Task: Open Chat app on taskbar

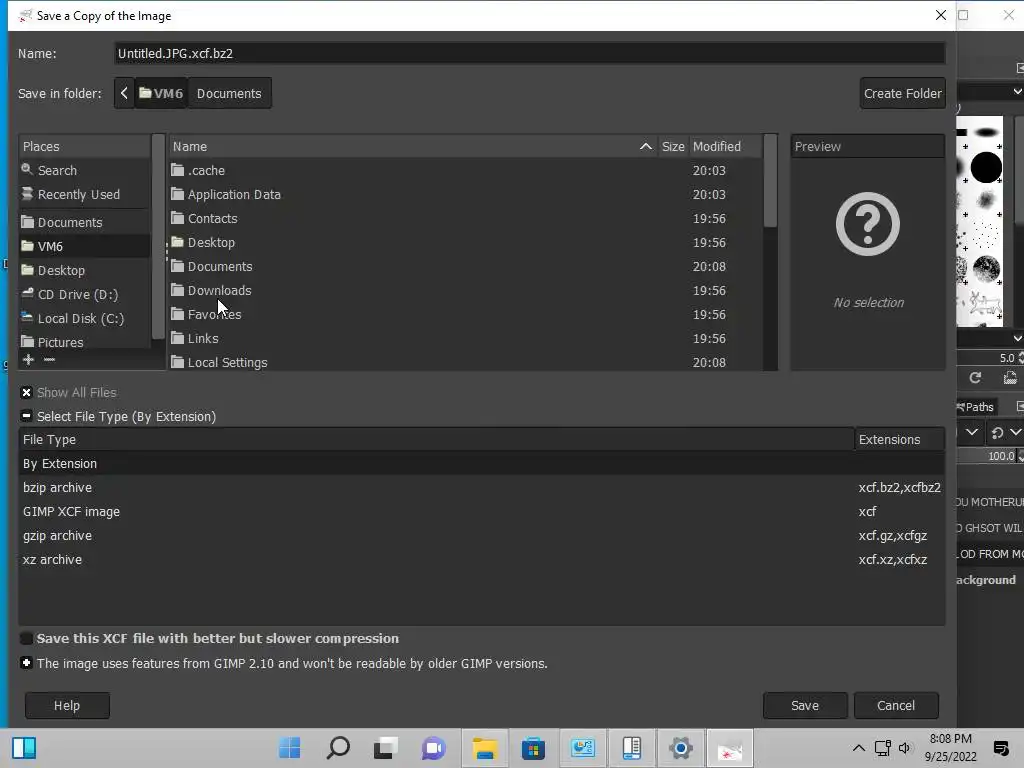Action: (x=434, y=748)
